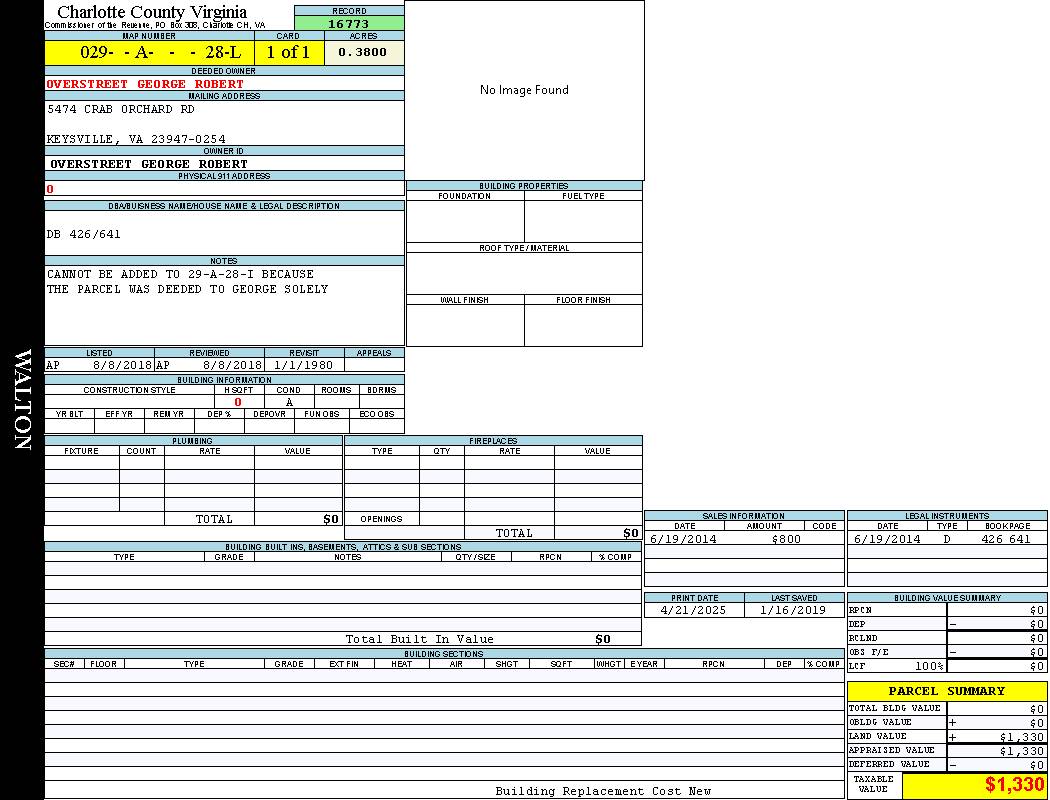Click the card "1 of 1" field
The width and height of the screenshot is (1050, 800).
pos(288,53)
